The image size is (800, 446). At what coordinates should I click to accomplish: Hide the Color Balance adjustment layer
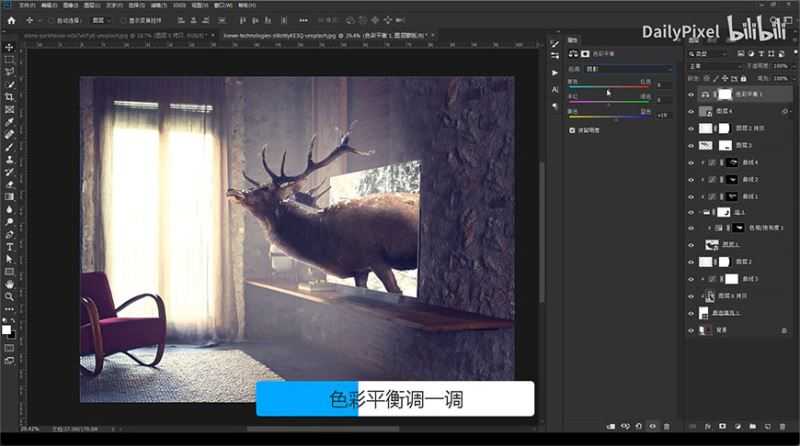coord(691,94)
